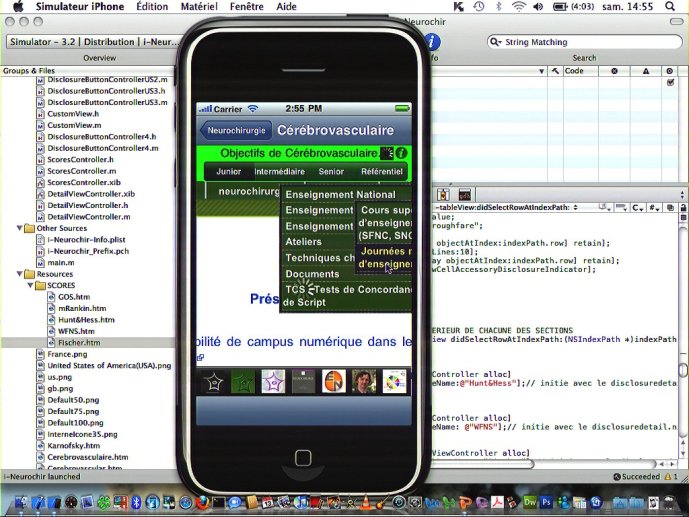689x517 pixels.
Task: Click the target membership column header icon
Action: point(669,71)
